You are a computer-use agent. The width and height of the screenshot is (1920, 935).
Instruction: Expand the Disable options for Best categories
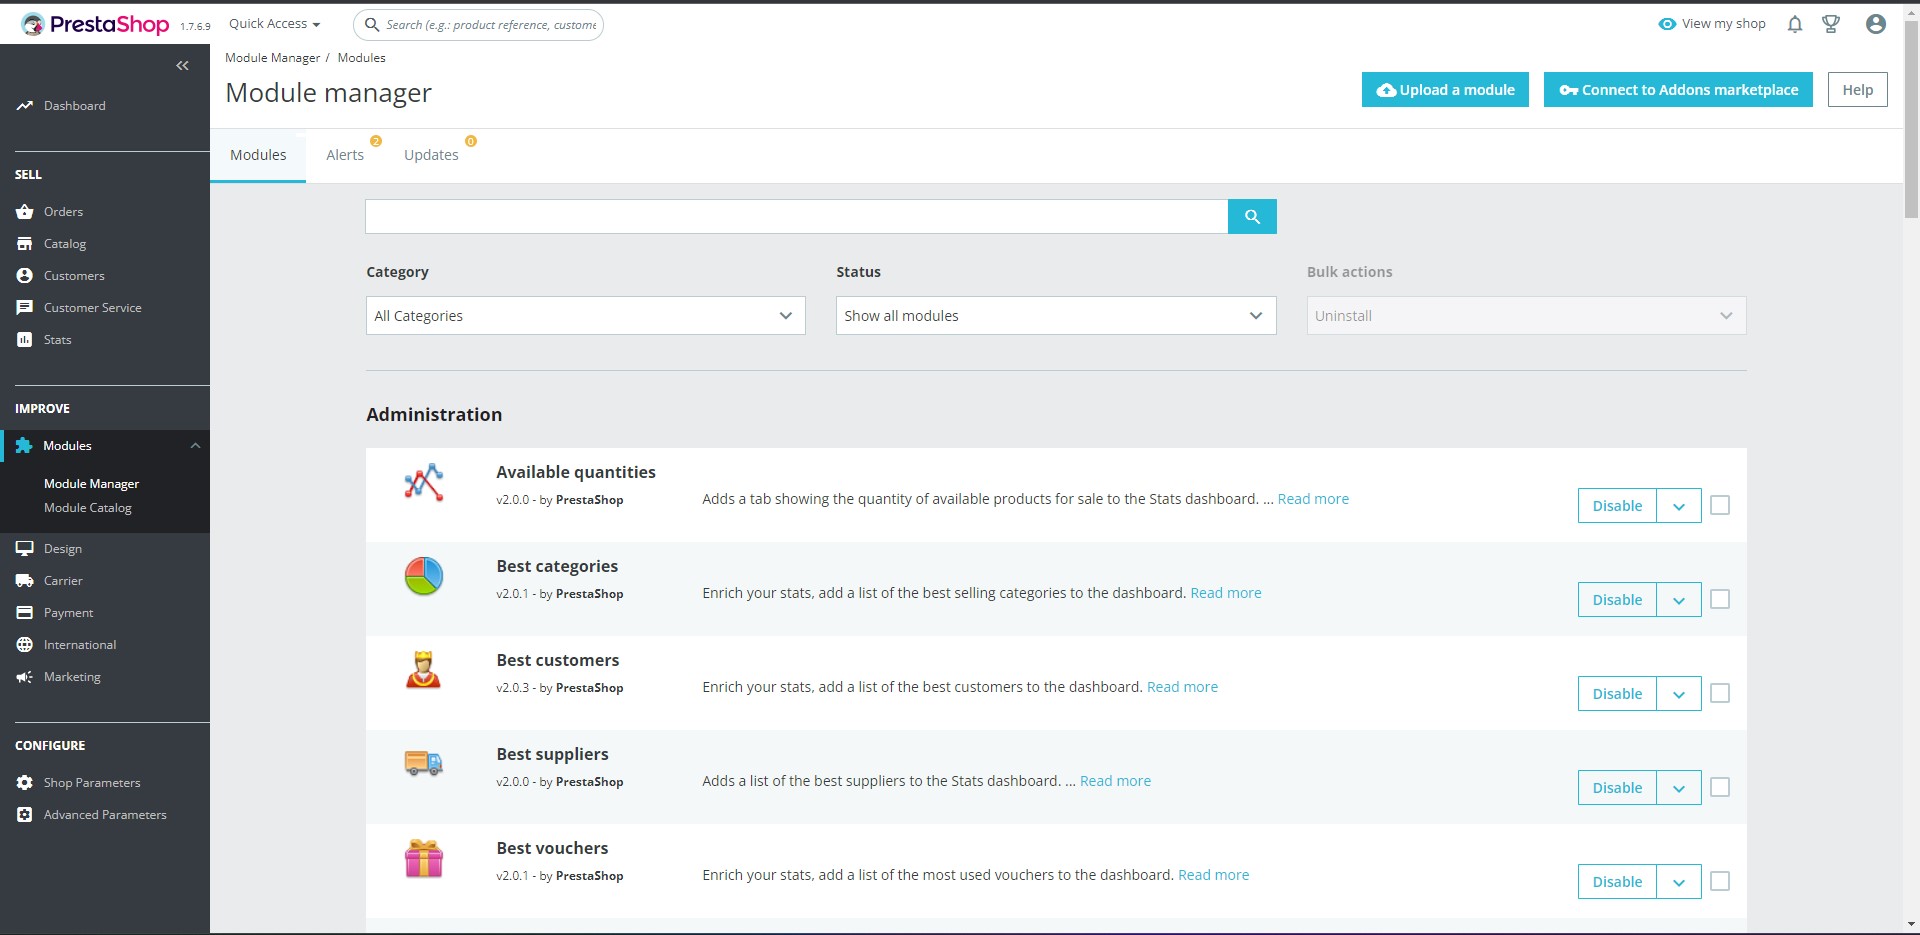point(1679,599)
